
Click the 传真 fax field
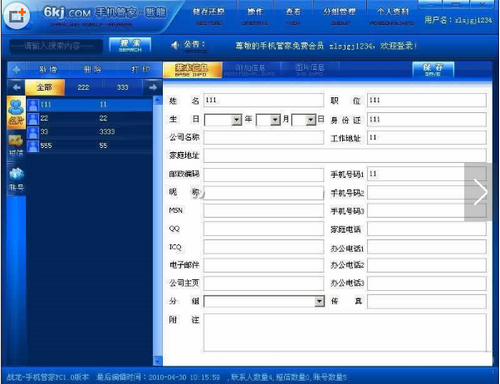[427, 301]
